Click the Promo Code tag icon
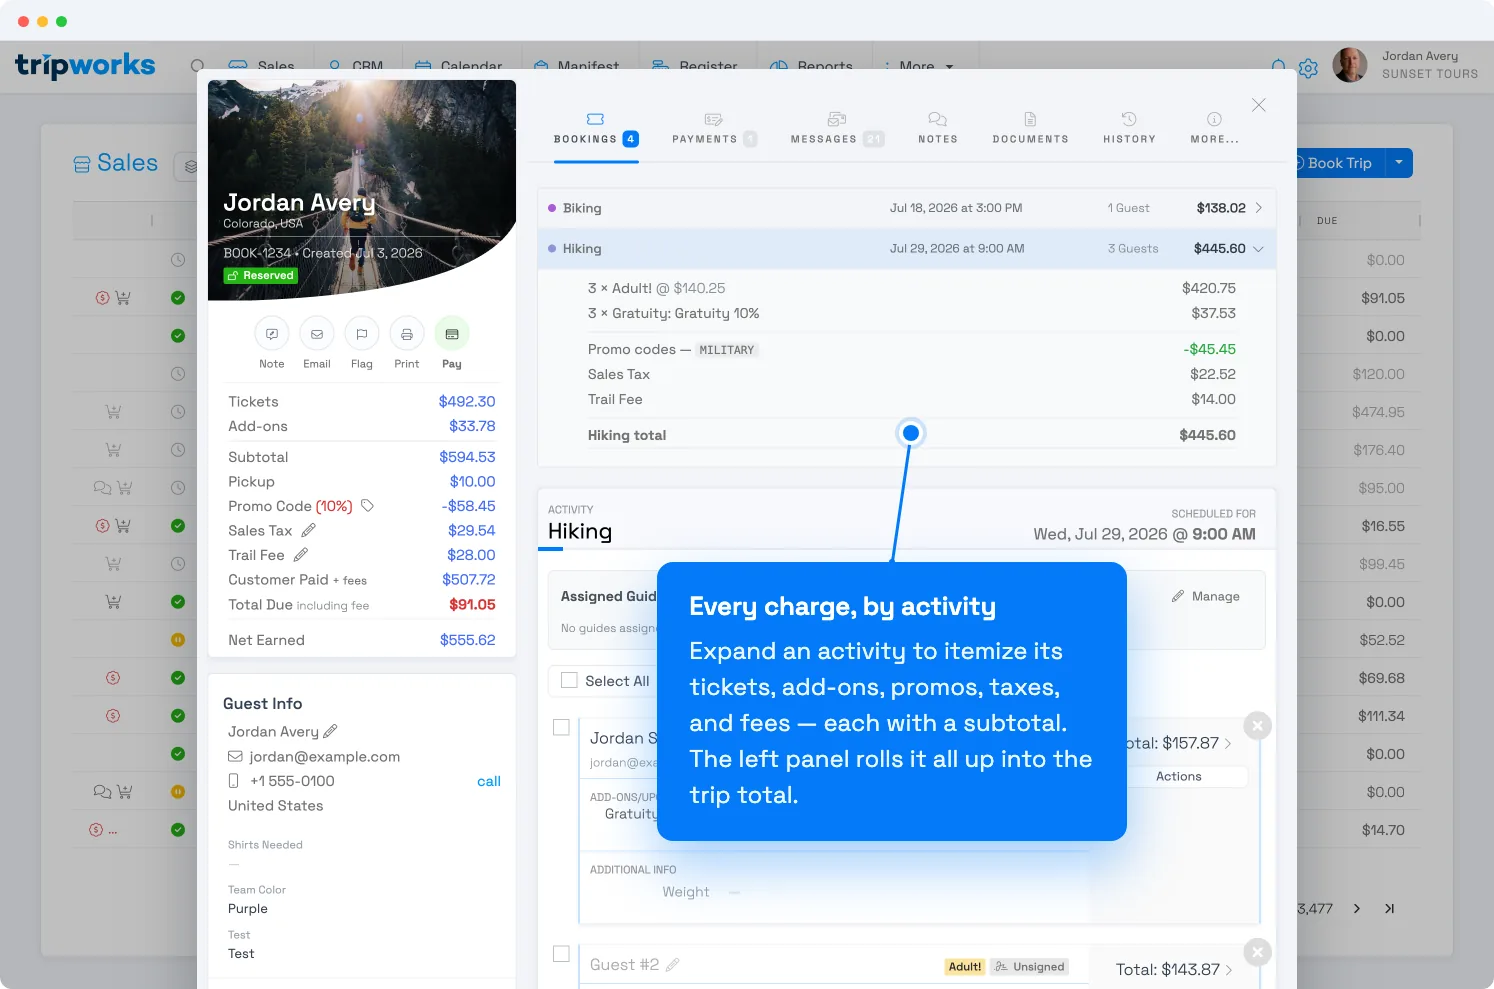This screenshot has height=989, width=1494. click(367, 506)
